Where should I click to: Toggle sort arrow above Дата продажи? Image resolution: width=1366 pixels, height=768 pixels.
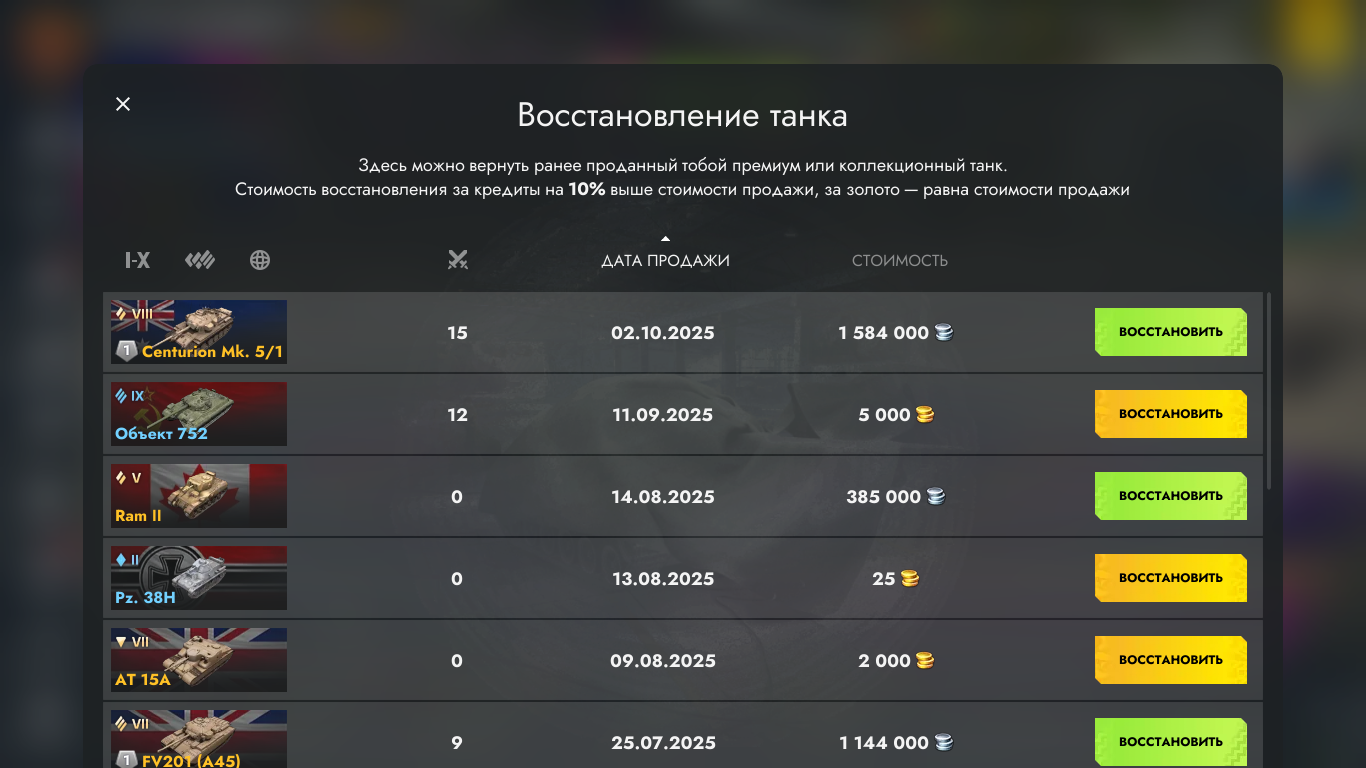[x=665, y=238]
